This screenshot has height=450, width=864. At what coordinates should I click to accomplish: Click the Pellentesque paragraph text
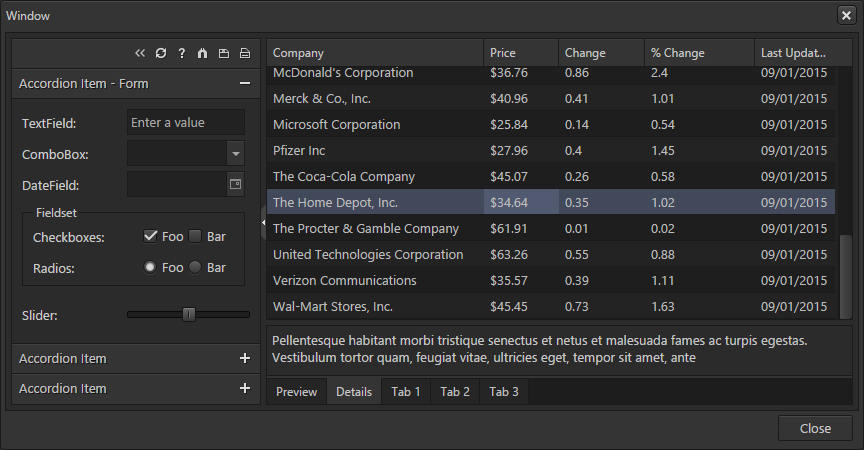point(539,349)
